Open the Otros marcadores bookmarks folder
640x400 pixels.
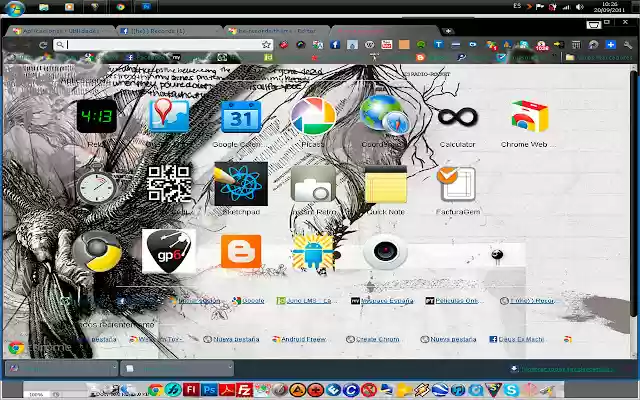pyautogui.click(x=599, y=58)
